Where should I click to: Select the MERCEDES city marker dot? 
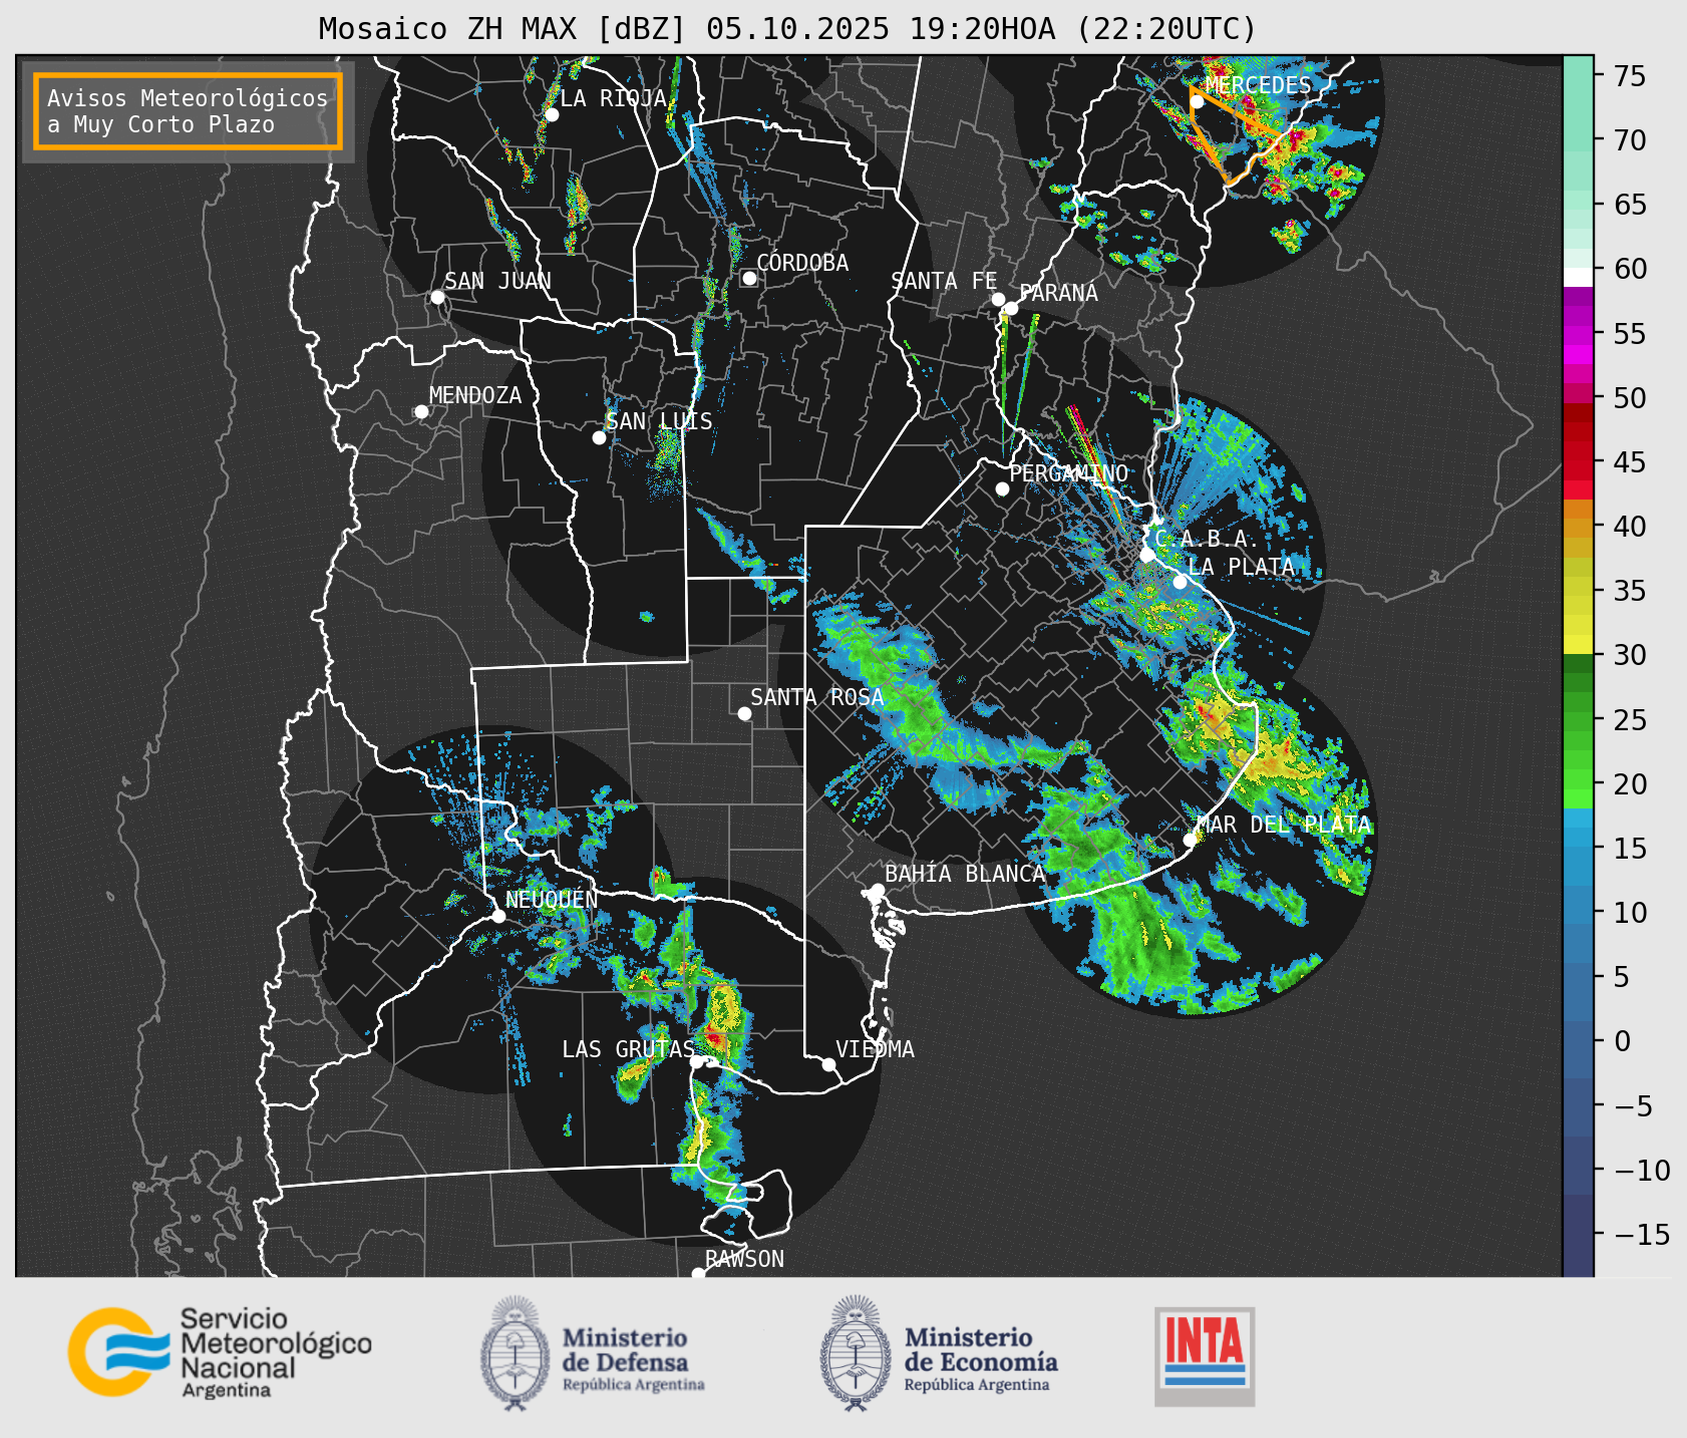tap(1196, 101)
